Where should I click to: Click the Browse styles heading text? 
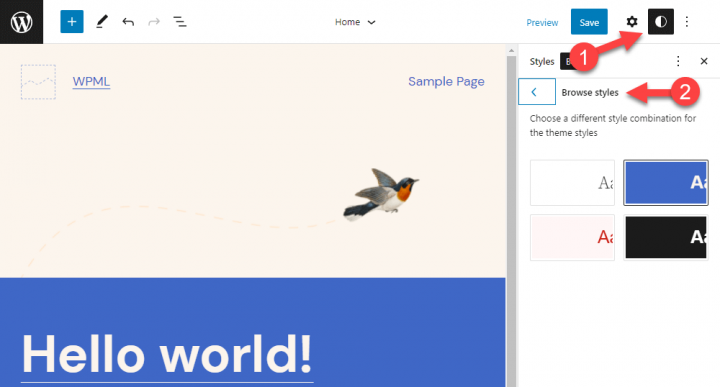(590, 92)
